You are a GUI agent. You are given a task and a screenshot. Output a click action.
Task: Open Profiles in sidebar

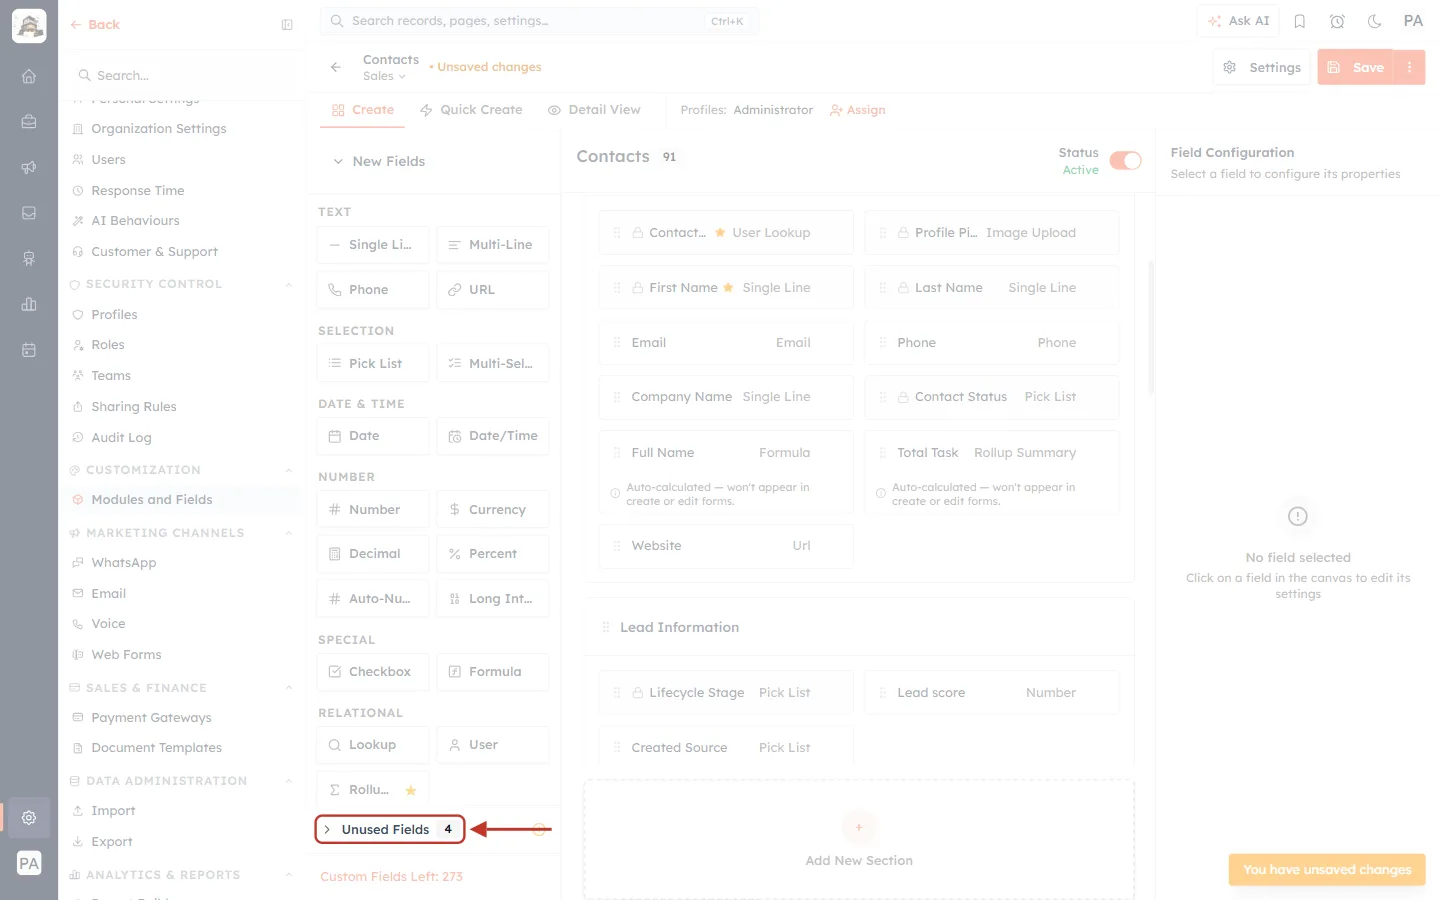click(x=114, y=315)
